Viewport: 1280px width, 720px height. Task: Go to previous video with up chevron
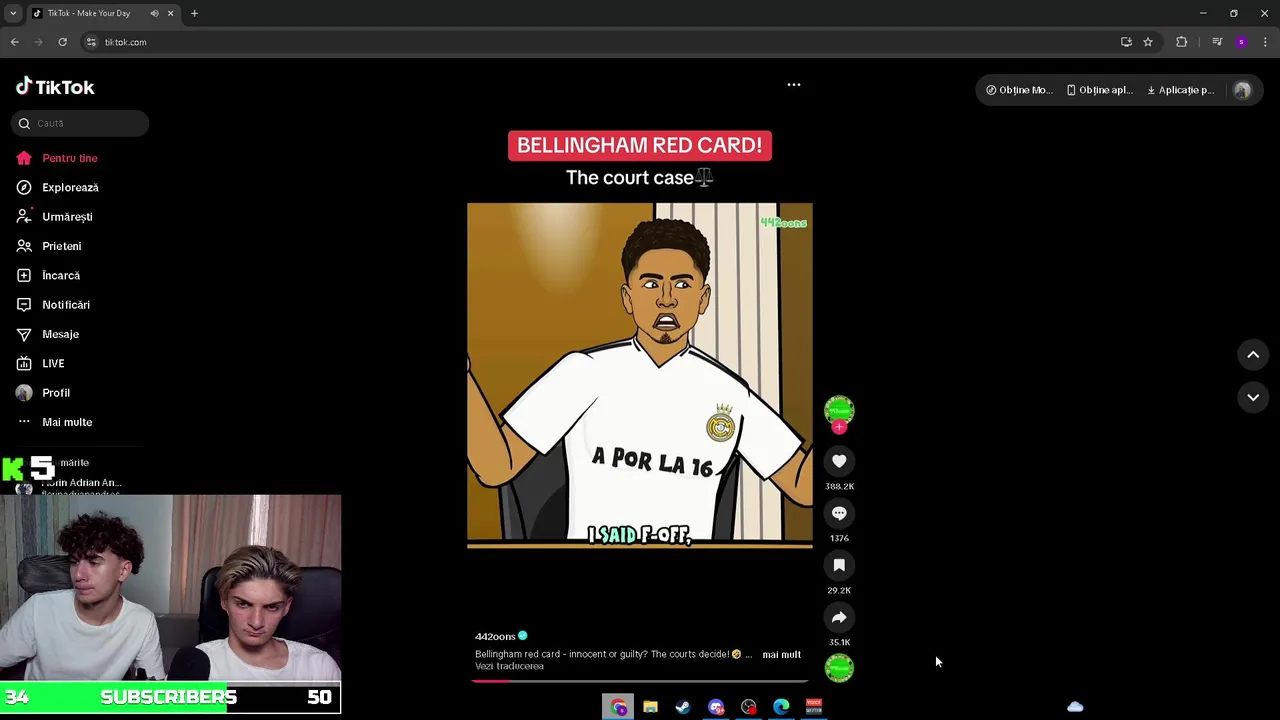click(1253, 355)
